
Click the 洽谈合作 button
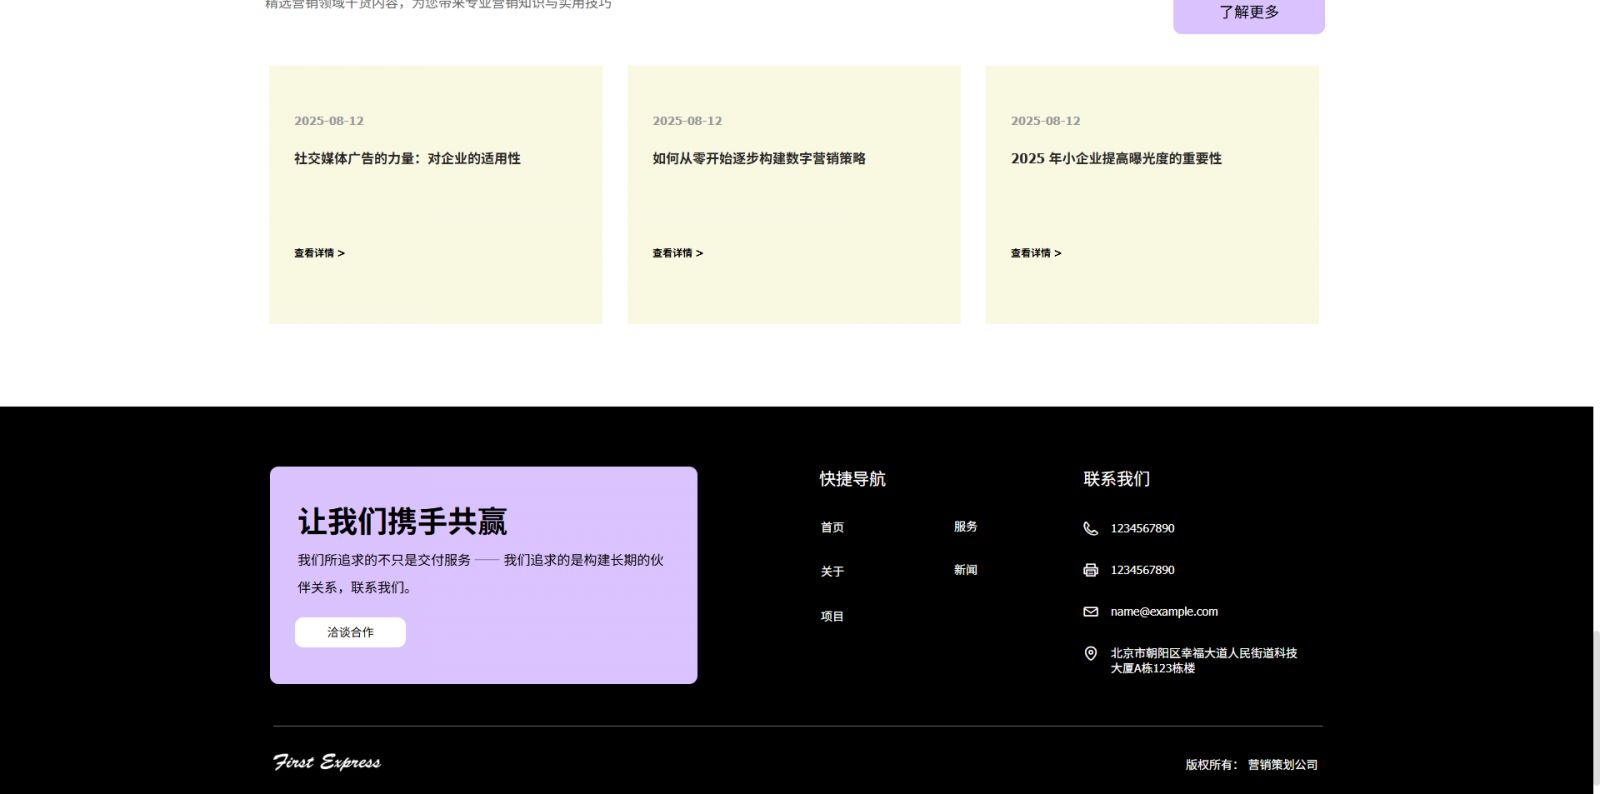(x=350, y=632)
